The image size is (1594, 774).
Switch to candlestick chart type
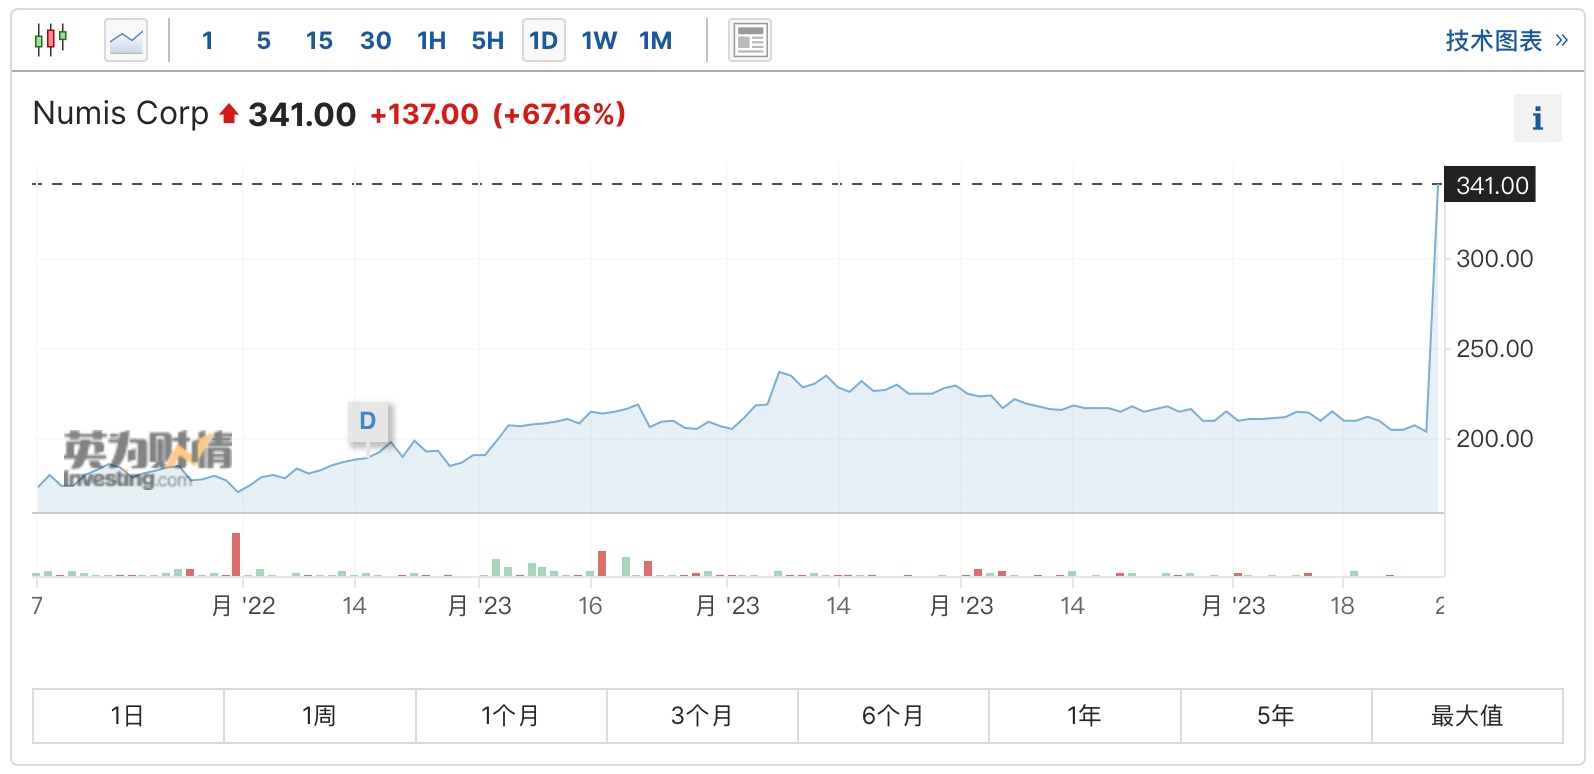tap(50, 40)
